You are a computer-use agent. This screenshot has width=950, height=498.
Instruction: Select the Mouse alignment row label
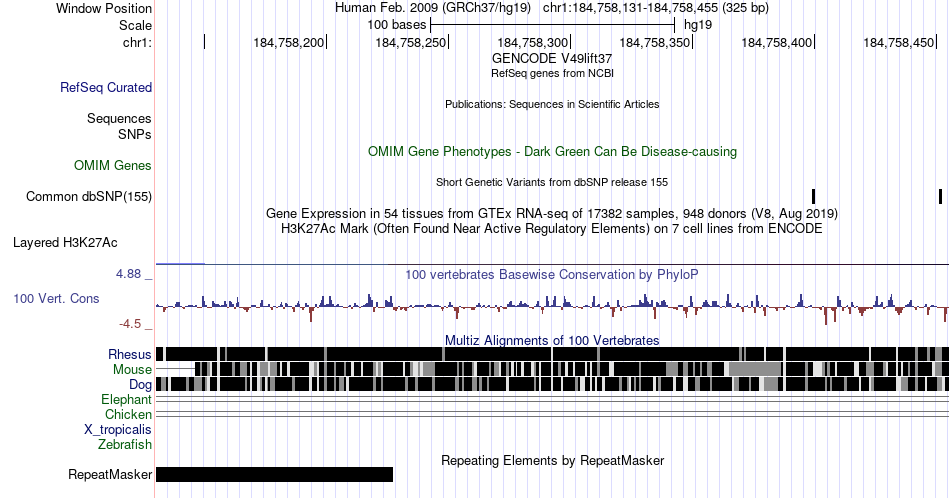[x=132, y=370]
